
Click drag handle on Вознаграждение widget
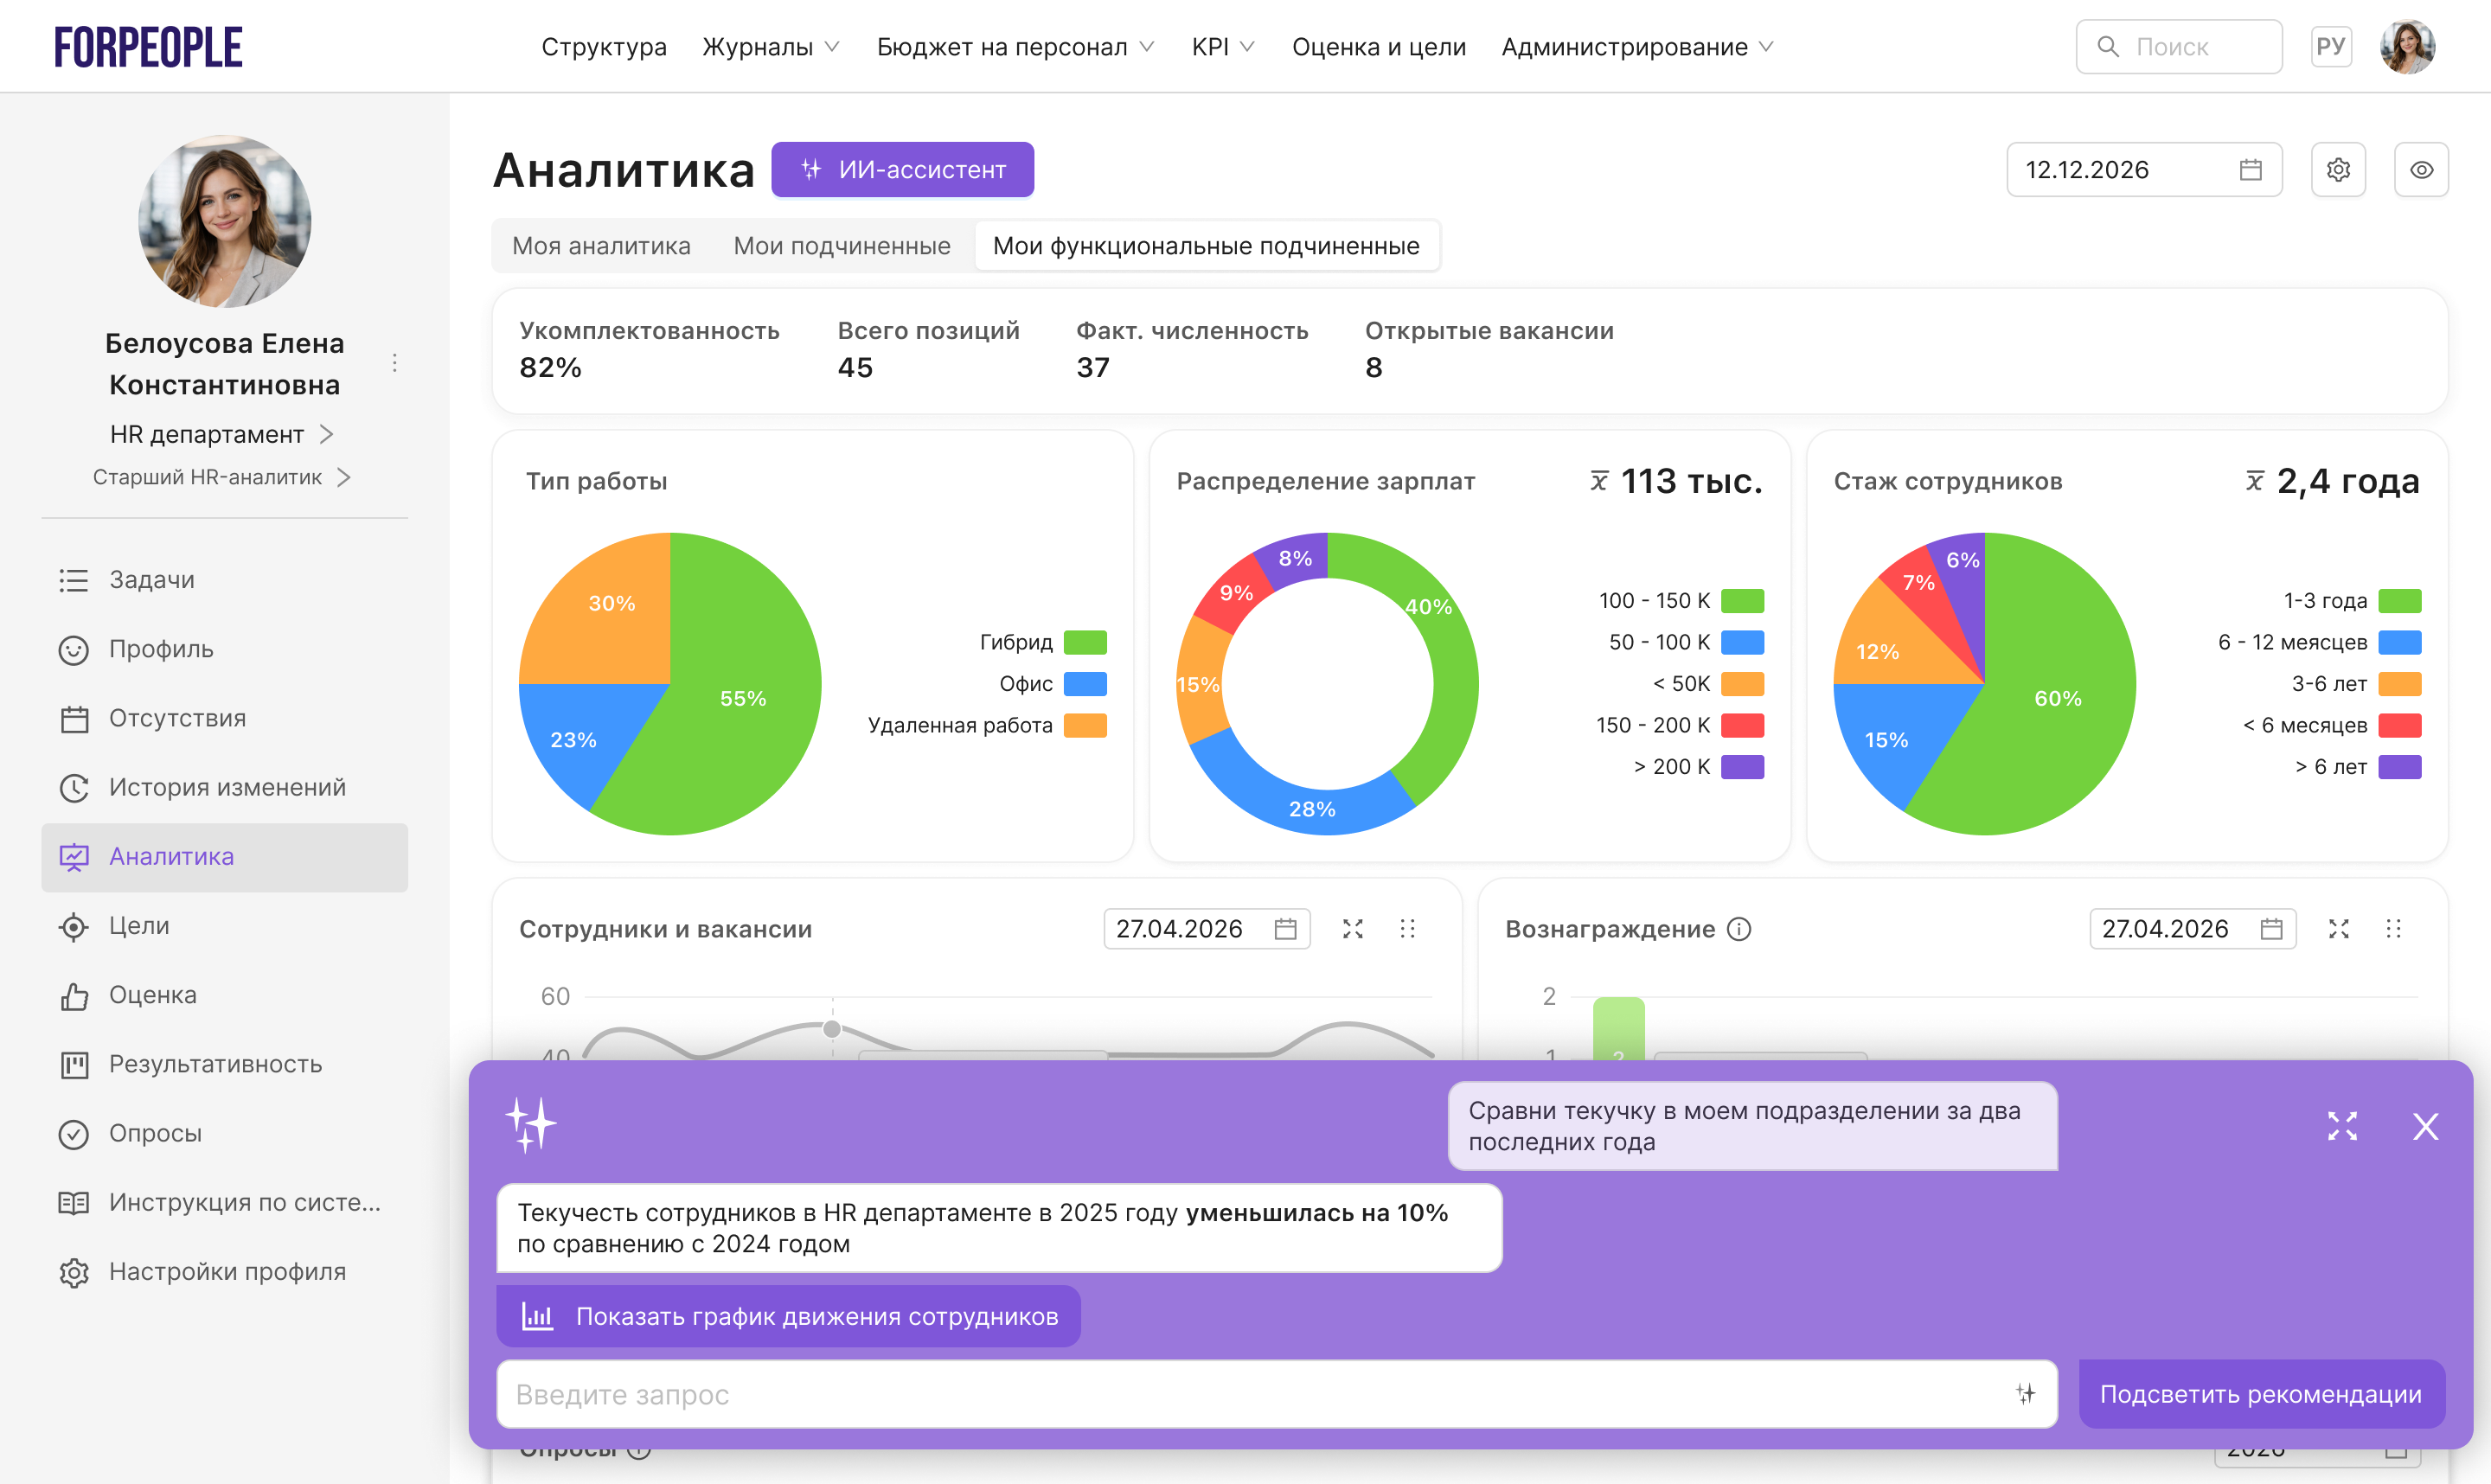pos(2393,929)
